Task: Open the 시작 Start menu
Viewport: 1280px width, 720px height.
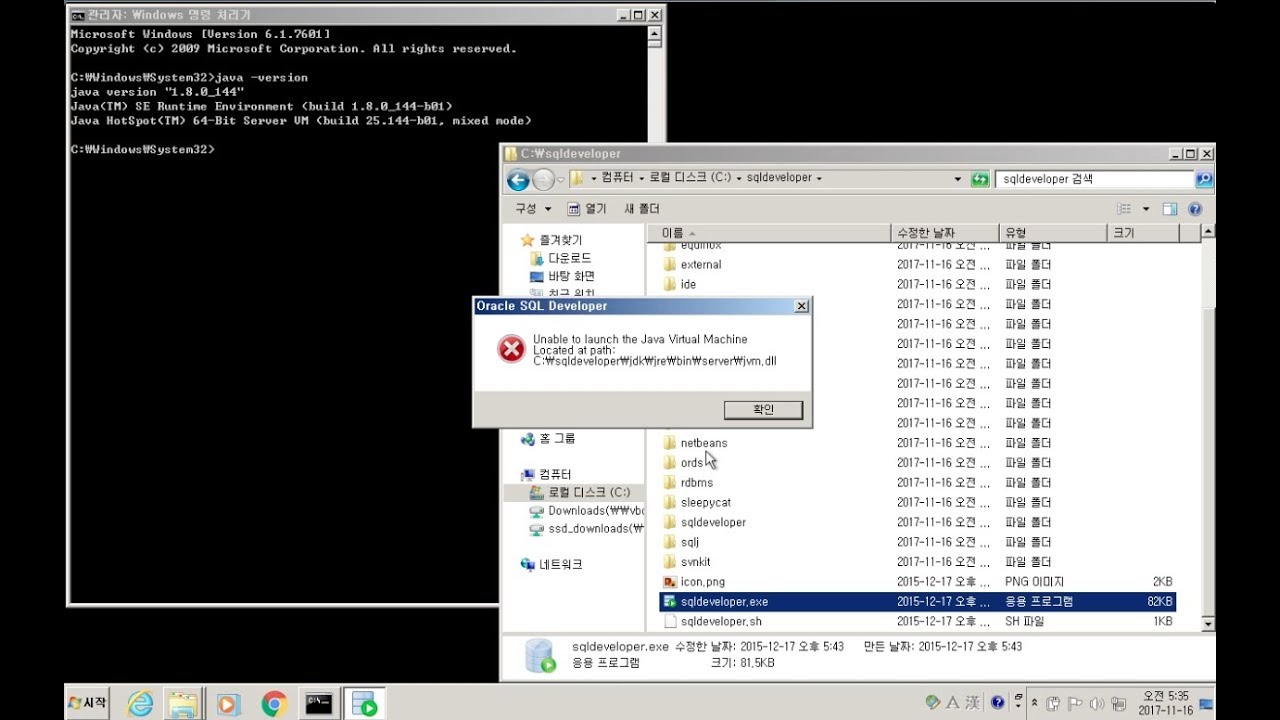Action: point(88,703)
